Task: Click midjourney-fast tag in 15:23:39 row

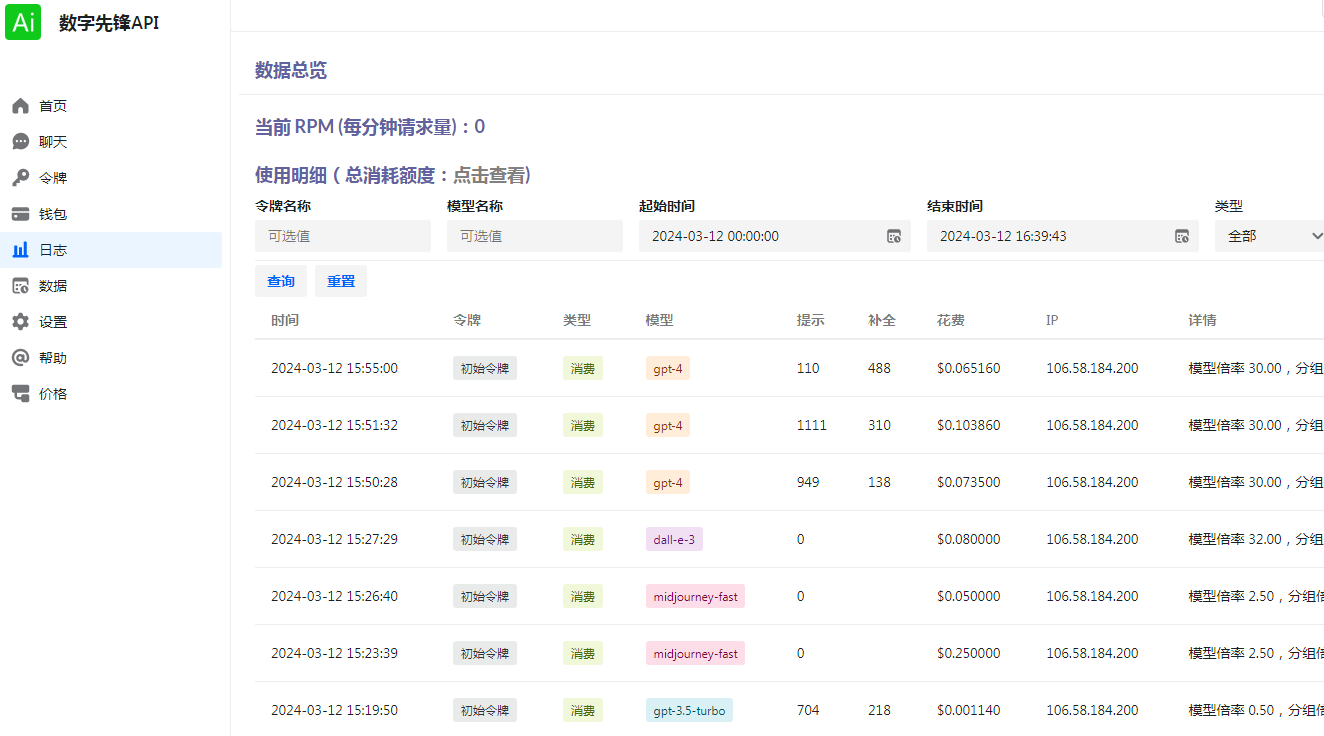Action: 696,653
